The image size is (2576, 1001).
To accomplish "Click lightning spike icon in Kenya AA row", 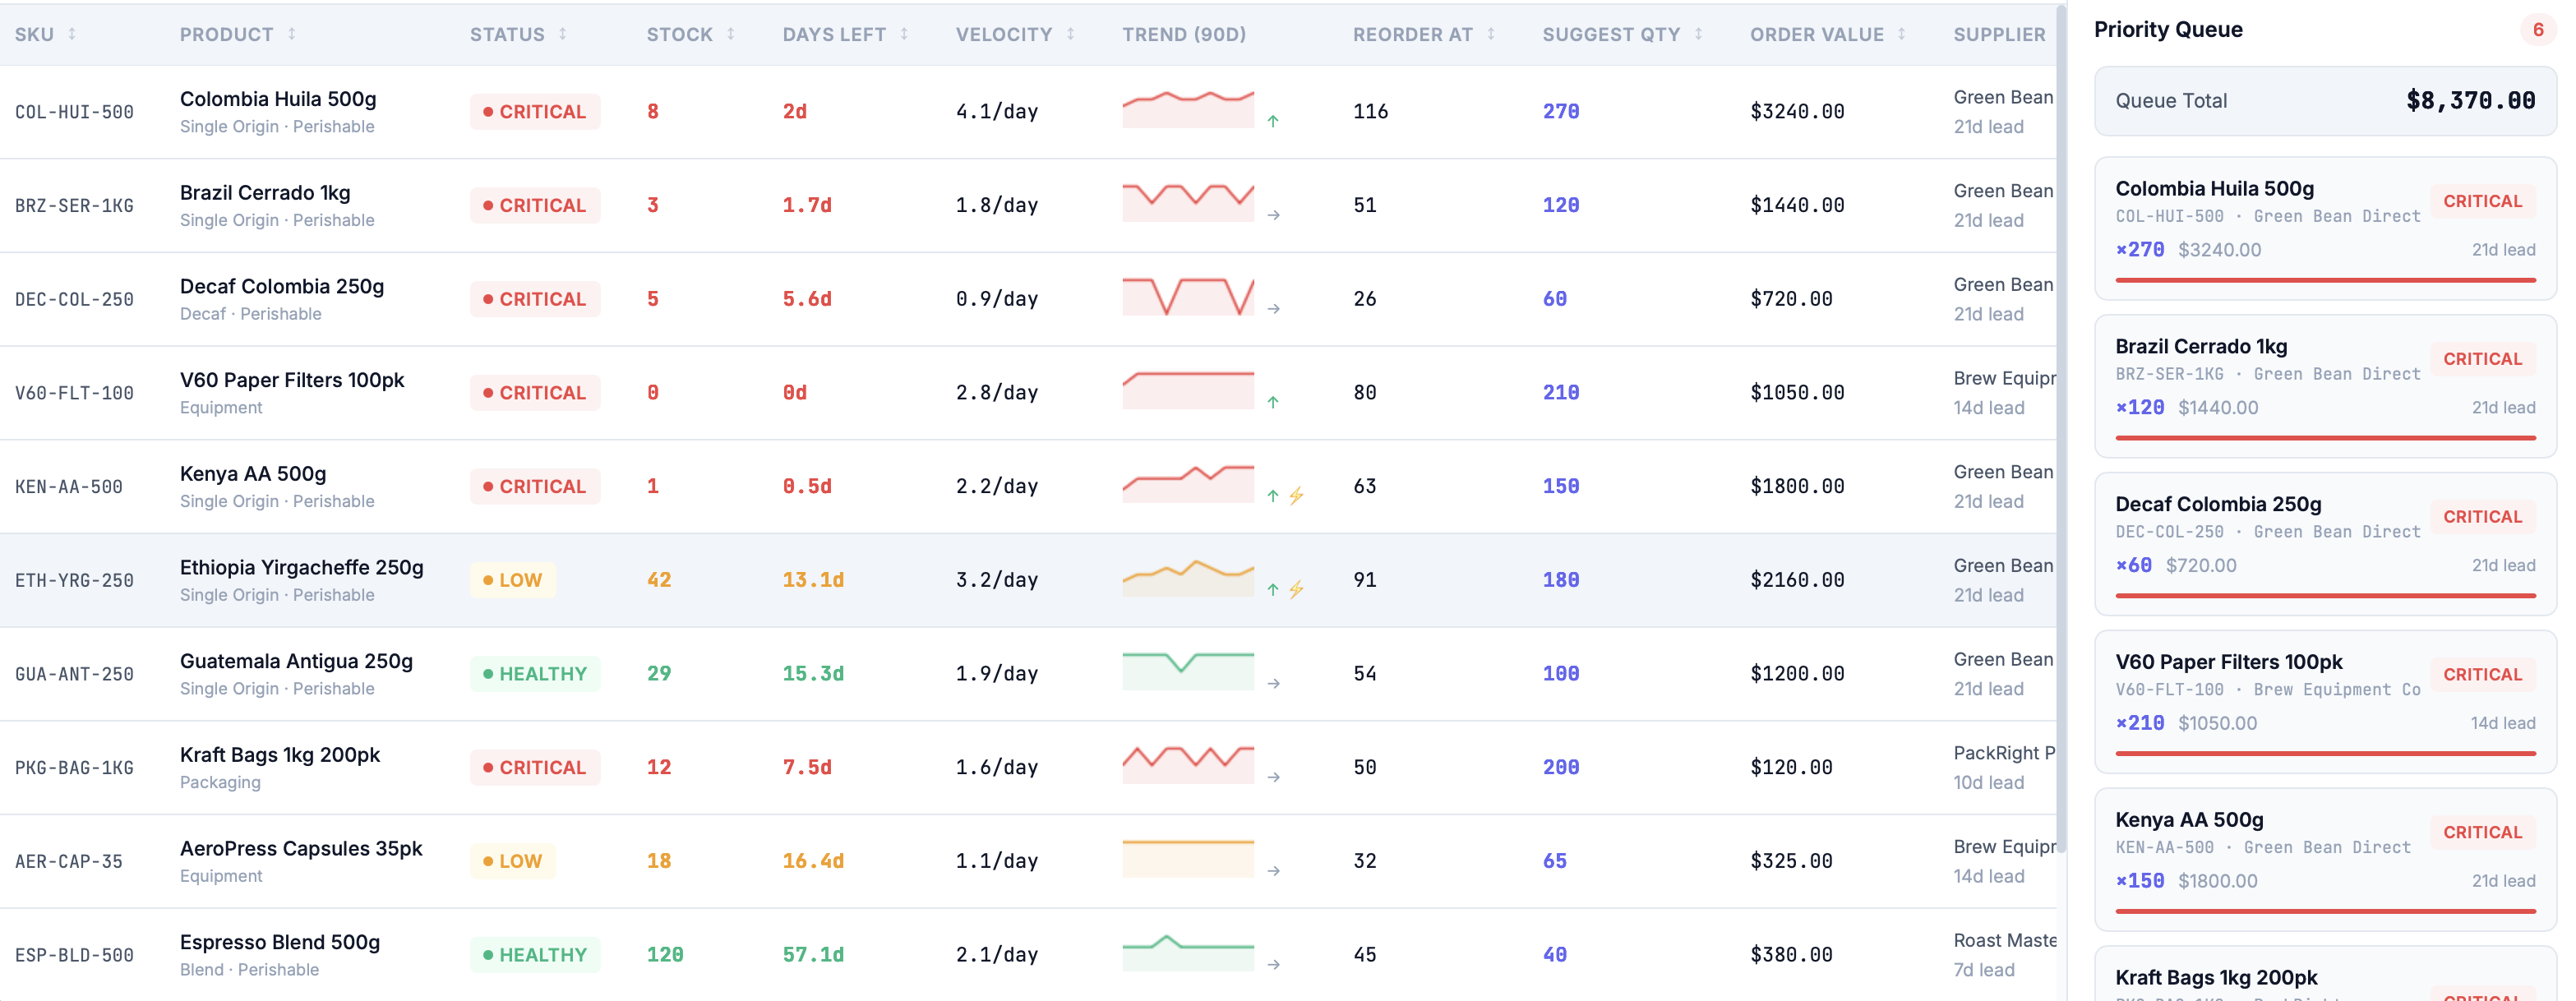I will pyautogui.click(x=1296, y=496).
